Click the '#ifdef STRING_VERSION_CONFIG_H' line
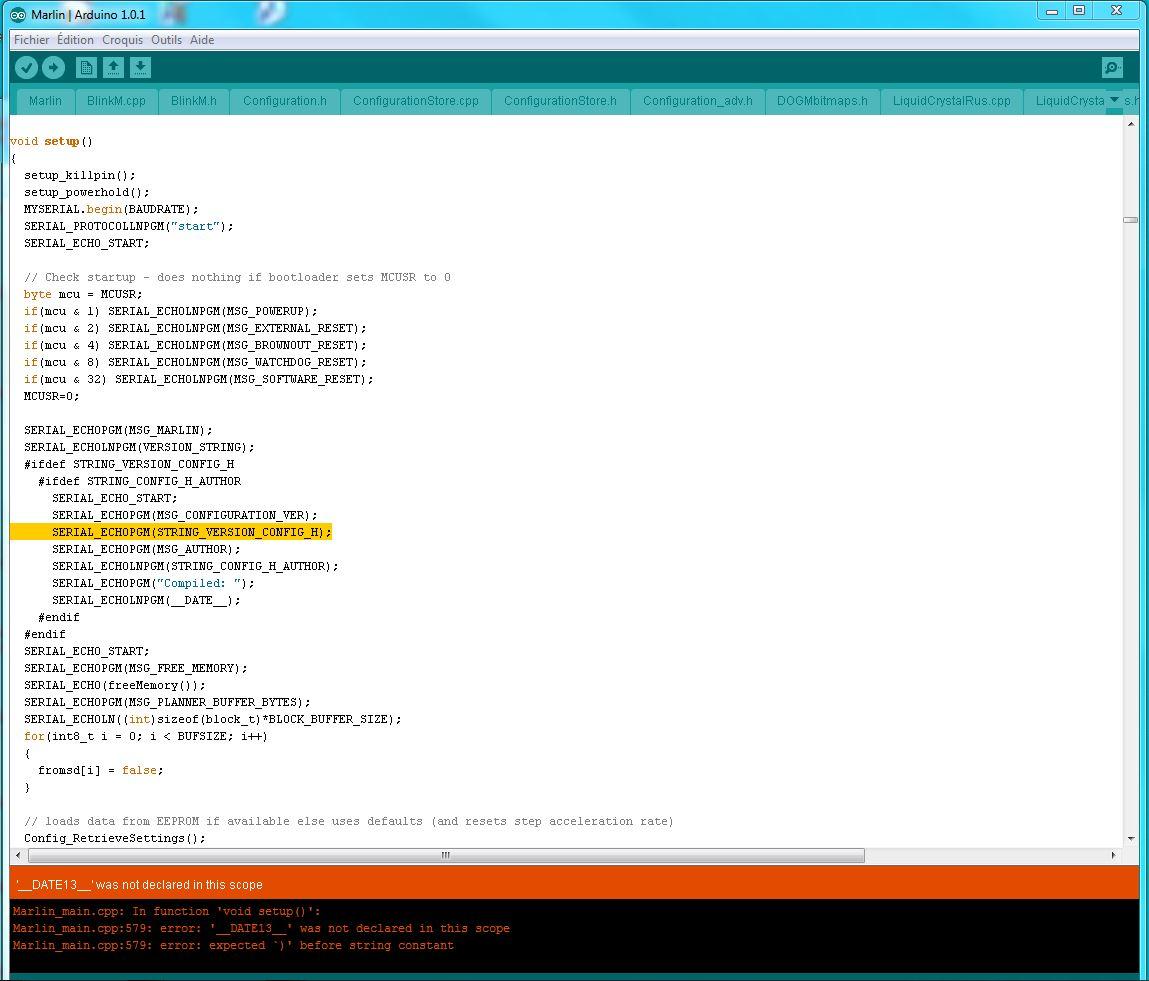This screenshot has width=1149, height=981. pos(129,464)
